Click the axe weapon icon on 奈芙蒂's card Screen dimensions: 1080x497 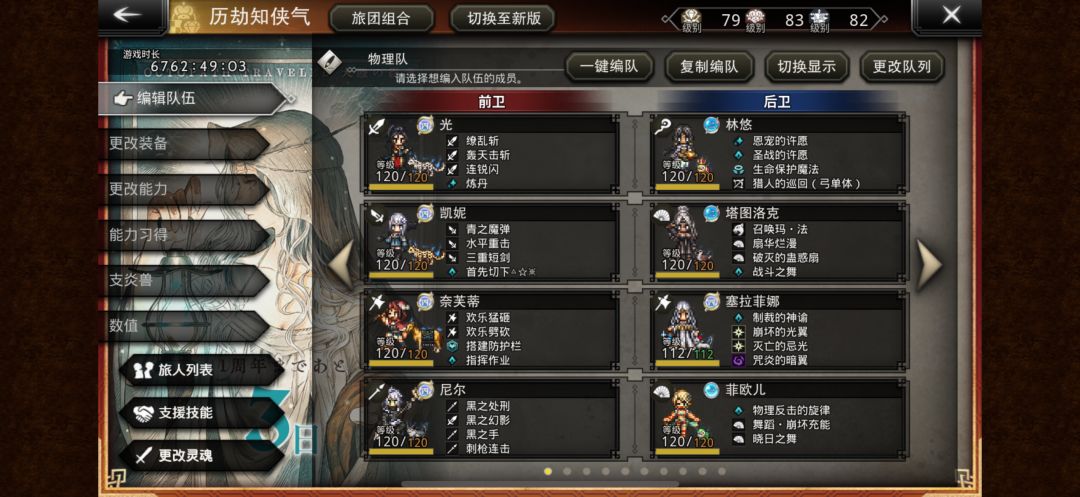click(x=375, y=303)
